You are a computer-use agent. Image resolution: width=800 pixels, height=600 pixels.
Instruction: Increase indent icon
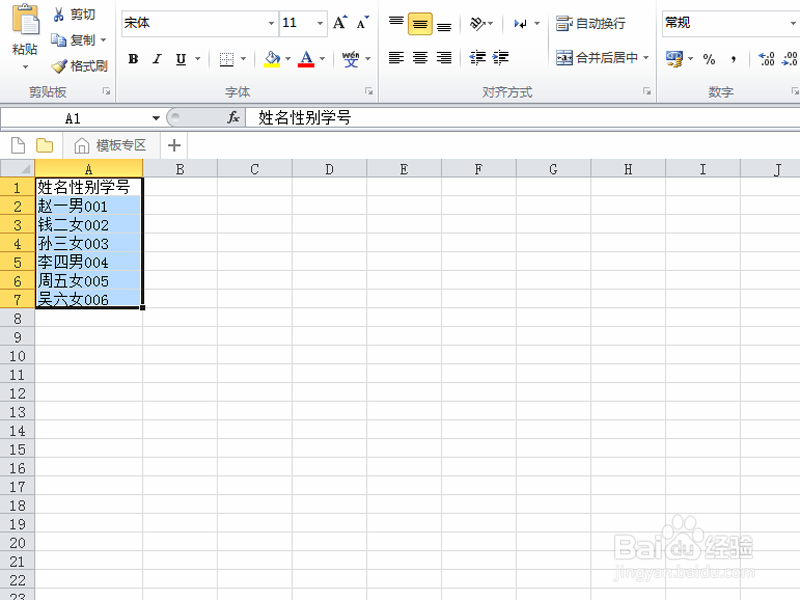pos(501,58)
